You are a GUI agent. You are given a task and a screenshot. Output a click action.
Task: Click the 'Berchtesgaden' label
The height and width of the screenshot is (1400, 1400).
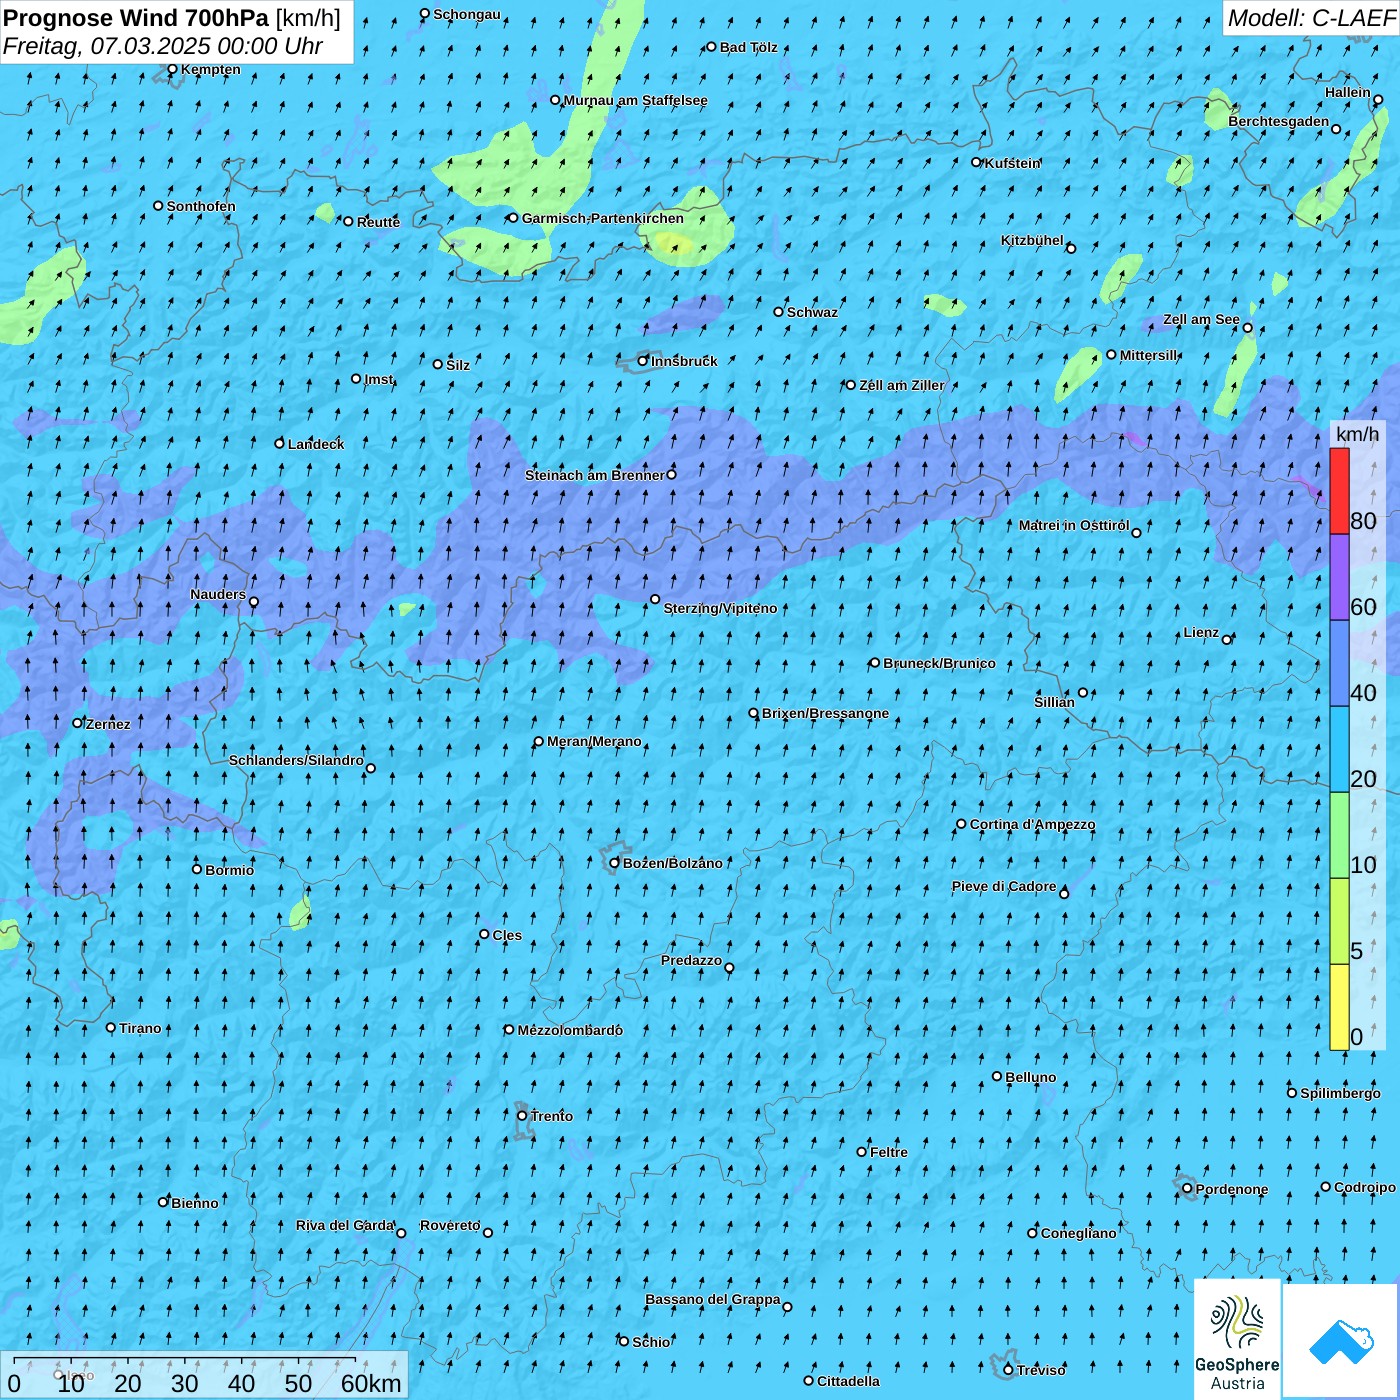1278,121
